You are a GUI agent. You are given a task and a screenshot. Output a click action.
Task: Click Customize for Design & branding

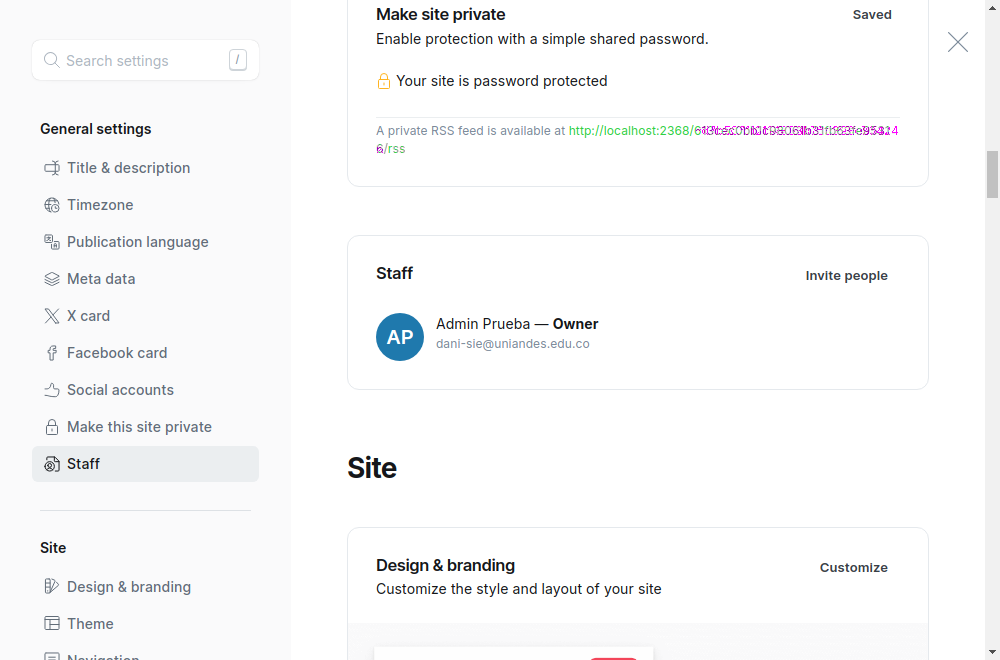853,568
